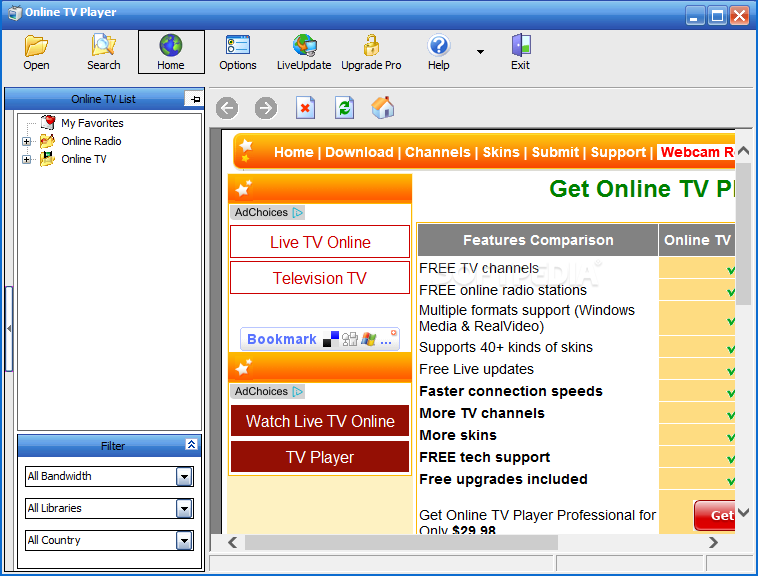Open the Skins page link
Viewport: 758px width, 576px height.
click(x=501, y=152)
